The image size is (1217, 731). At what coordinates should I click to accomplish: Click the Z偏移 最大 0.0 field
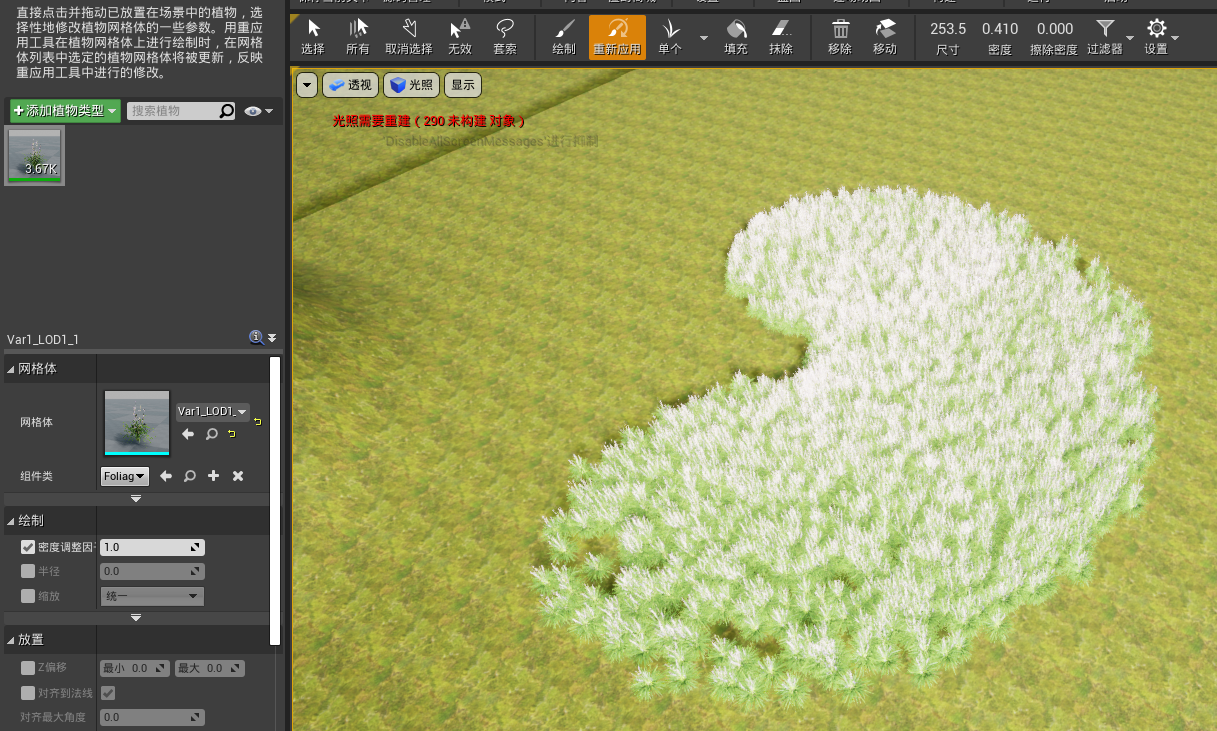210,668
